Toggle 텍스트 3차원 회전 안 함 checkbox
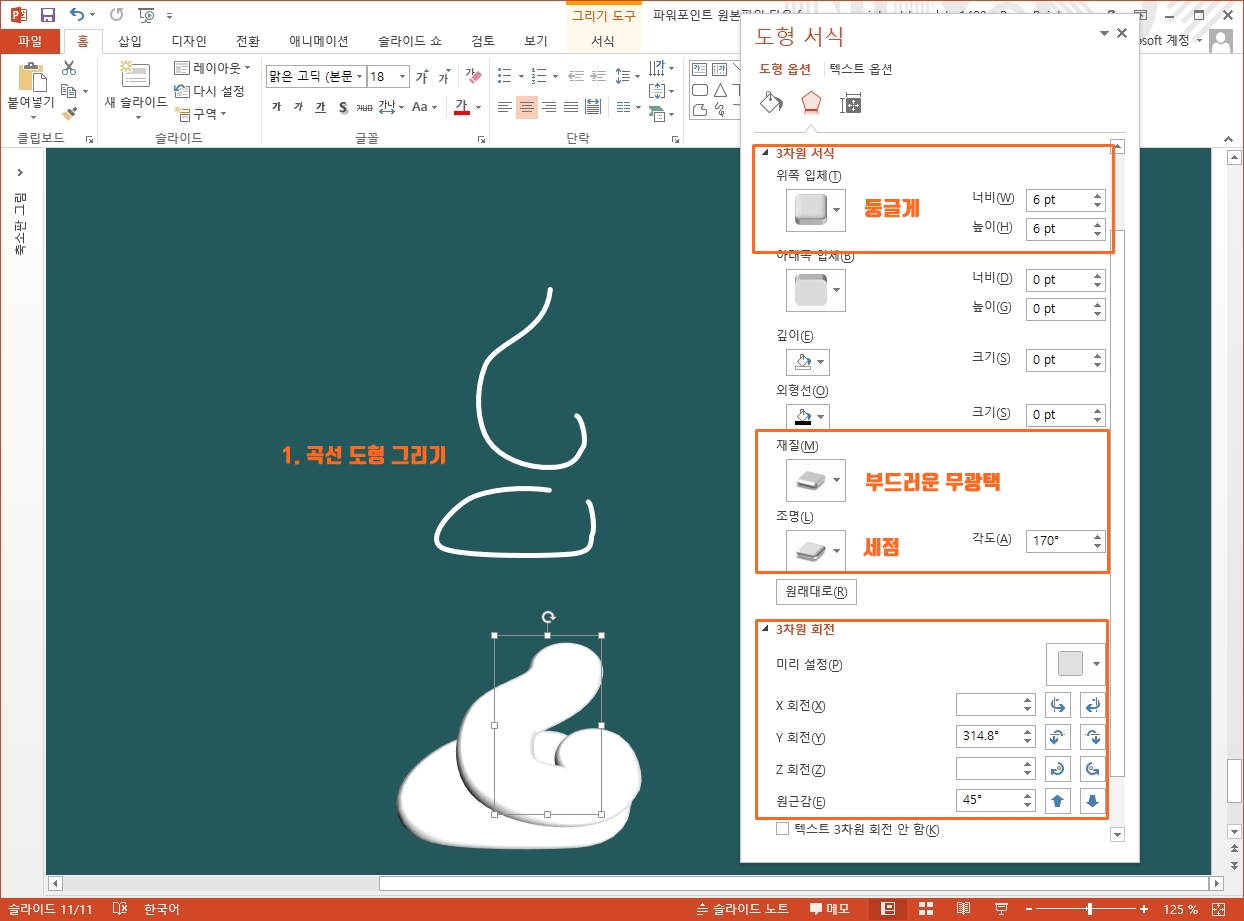The width and height of the screenshot is (1244, 921). point(783,829)
